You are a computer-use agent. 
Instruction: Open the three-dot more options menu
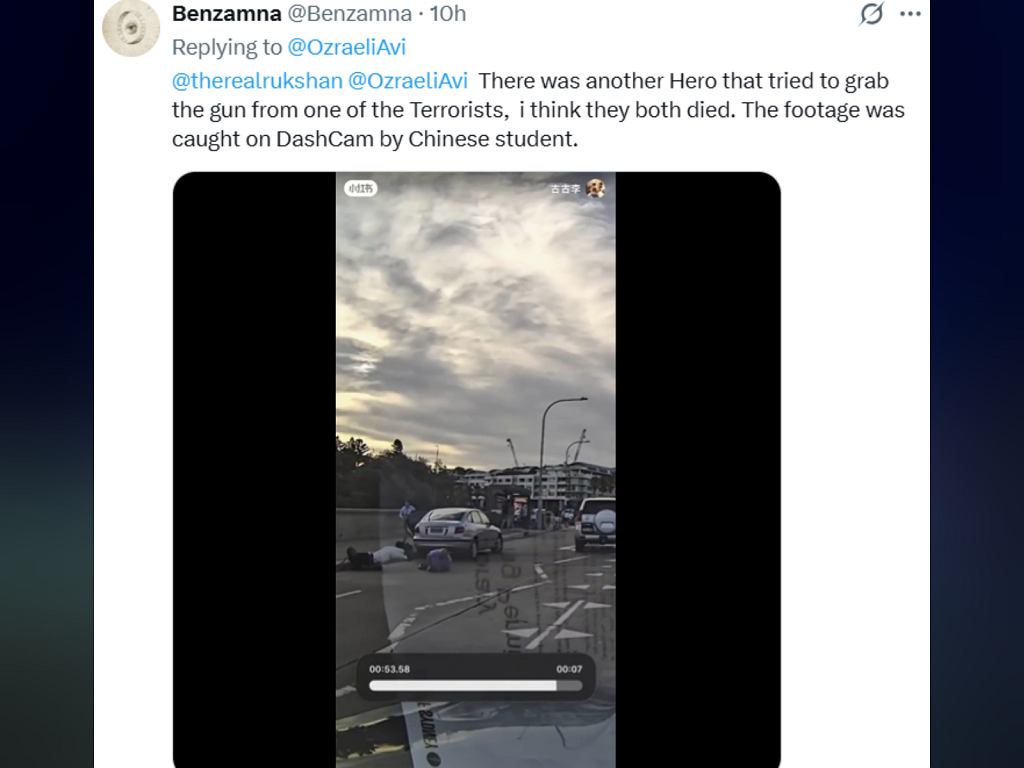point(910,13)
